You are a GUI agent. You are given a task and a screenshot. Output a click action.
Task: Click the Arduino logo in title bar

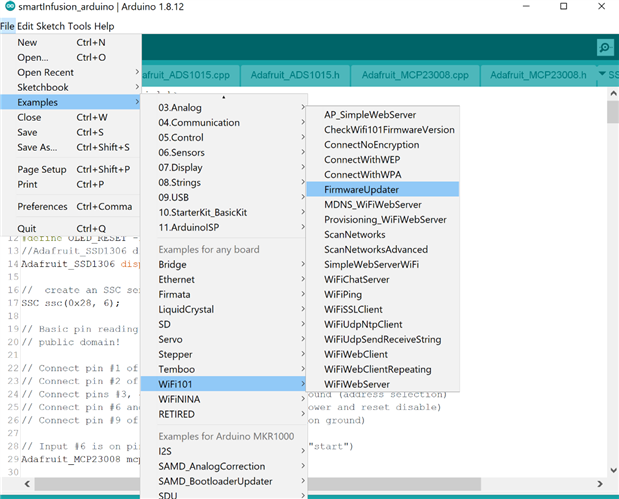pyautogui.click(x=10, y=8)
